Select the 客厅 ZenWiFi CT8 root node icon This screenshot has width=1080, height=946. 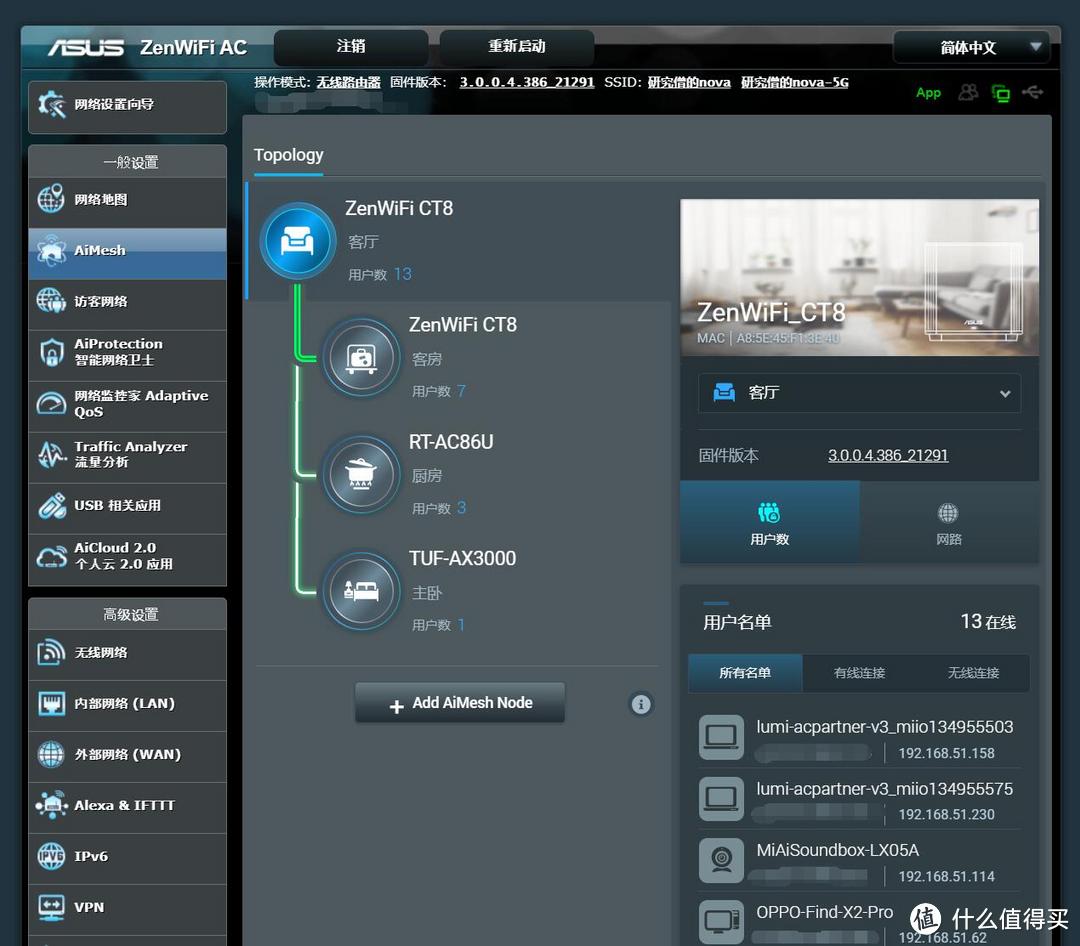(298, 240)
